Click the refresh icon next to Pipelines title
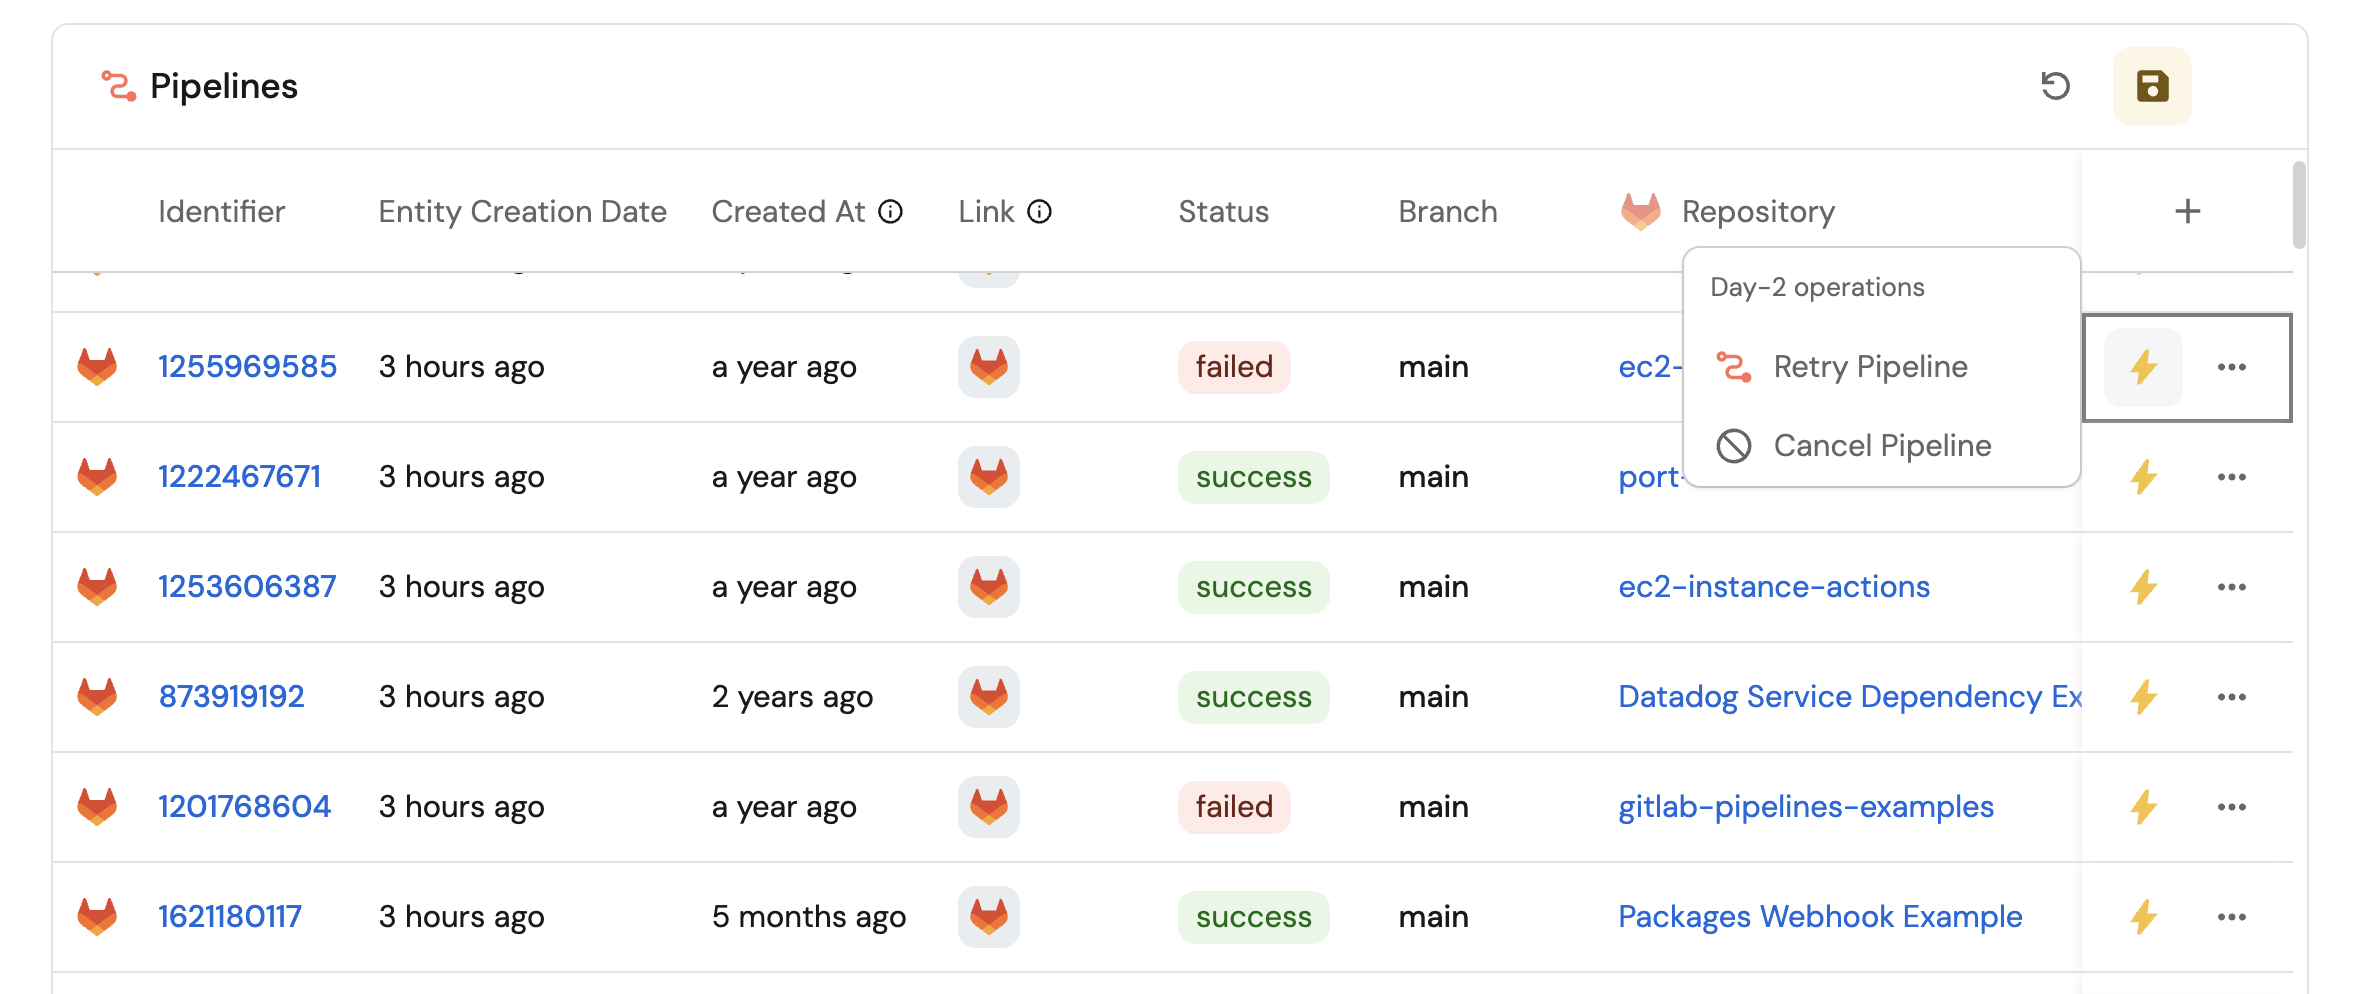This screenshot has width=2362, height=994. (2055, 86)
